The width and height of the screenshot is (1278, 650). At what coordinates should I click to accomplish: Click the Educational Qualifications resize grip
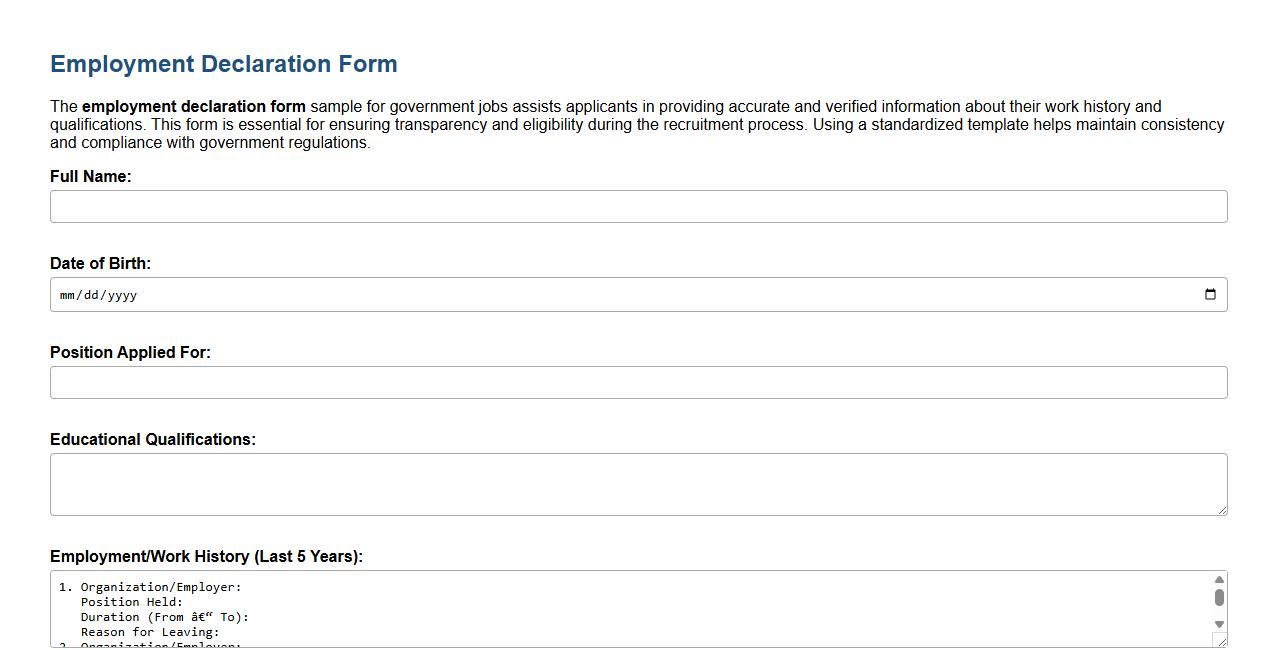[x=1222, y=511]
